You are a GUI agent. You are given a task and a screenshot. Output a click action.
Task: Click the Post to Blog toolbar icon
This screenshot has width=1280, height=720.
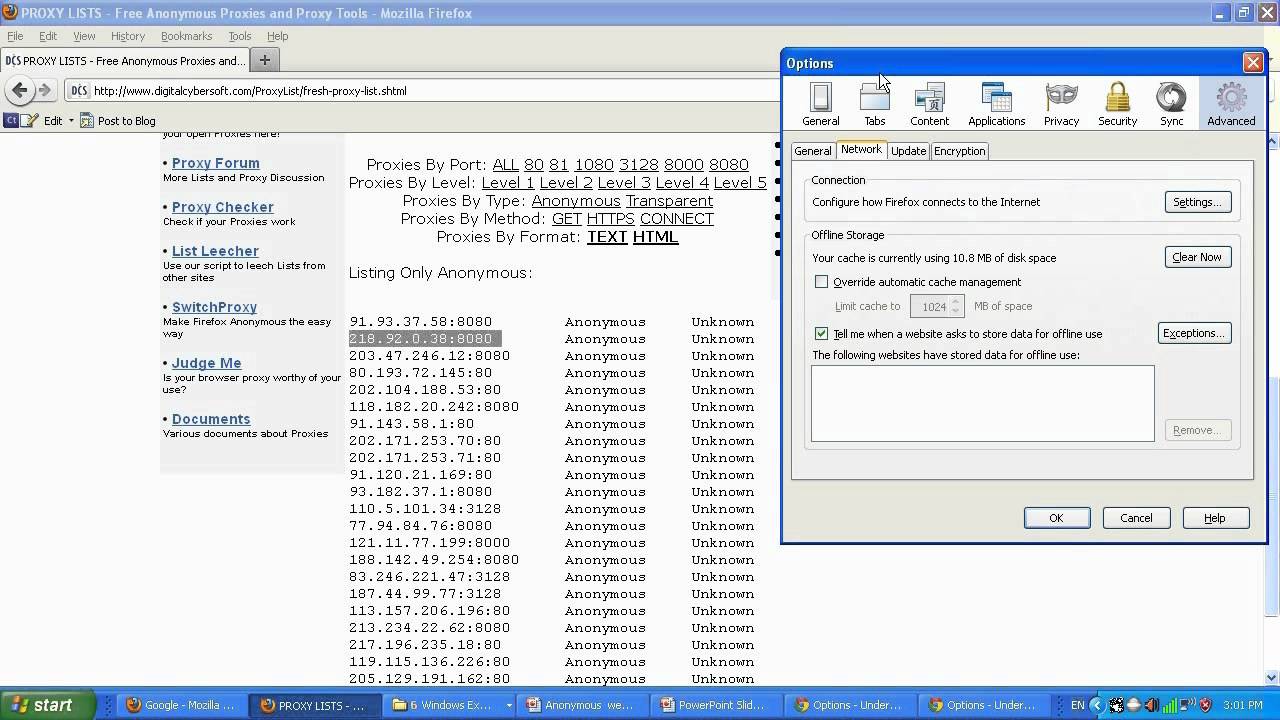87,120
